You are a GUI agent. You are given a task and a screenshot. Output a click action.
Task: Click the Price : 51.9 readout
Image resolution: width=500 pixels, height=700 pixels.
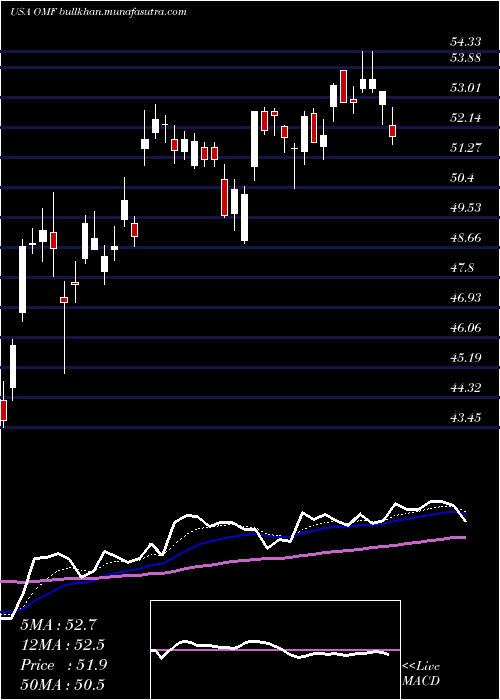(64, 665)
